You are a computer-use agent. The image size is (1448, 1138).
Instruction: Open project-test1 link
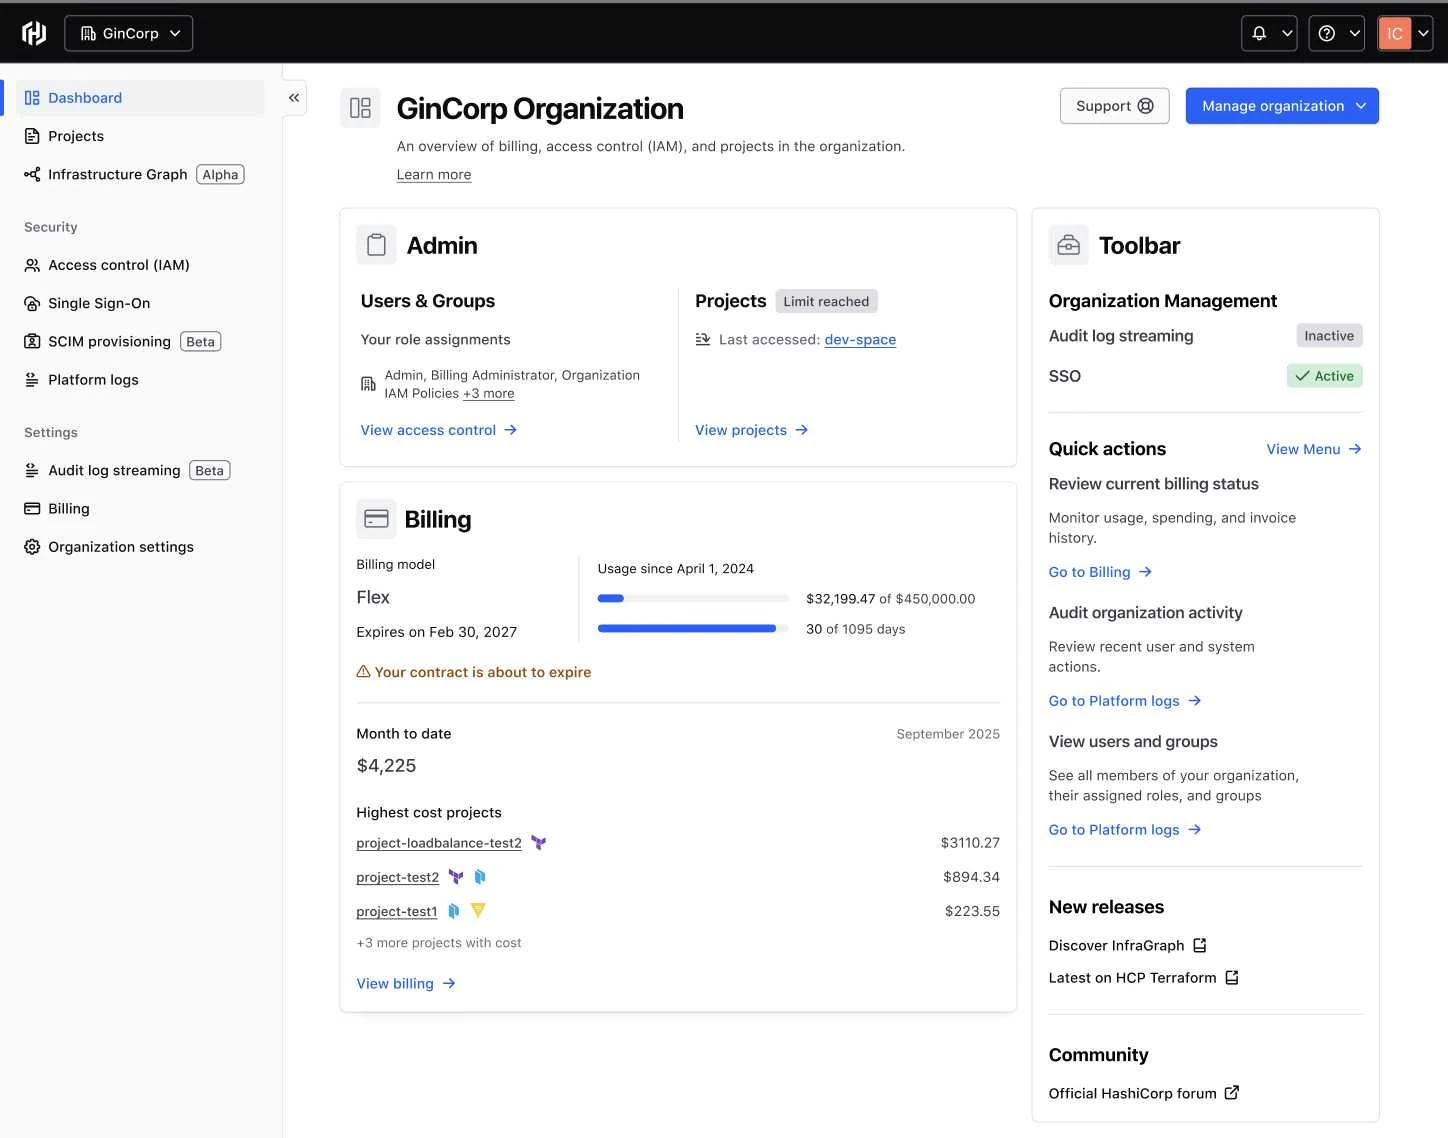397,911
